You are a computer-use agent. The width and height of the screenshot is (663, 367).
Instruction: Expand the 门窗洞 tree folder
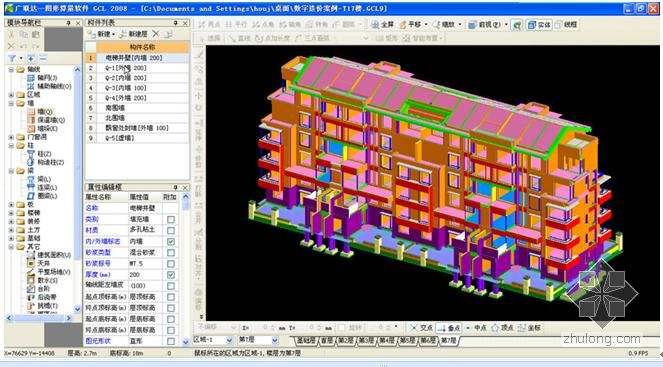click(x=11, y=137)
